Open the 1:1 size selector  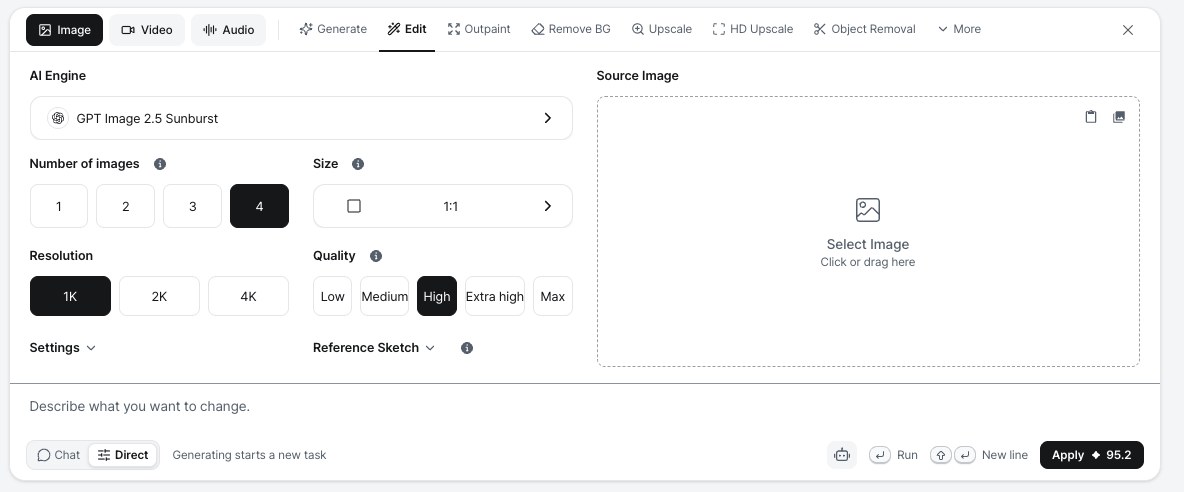click(x=442, y=206)
